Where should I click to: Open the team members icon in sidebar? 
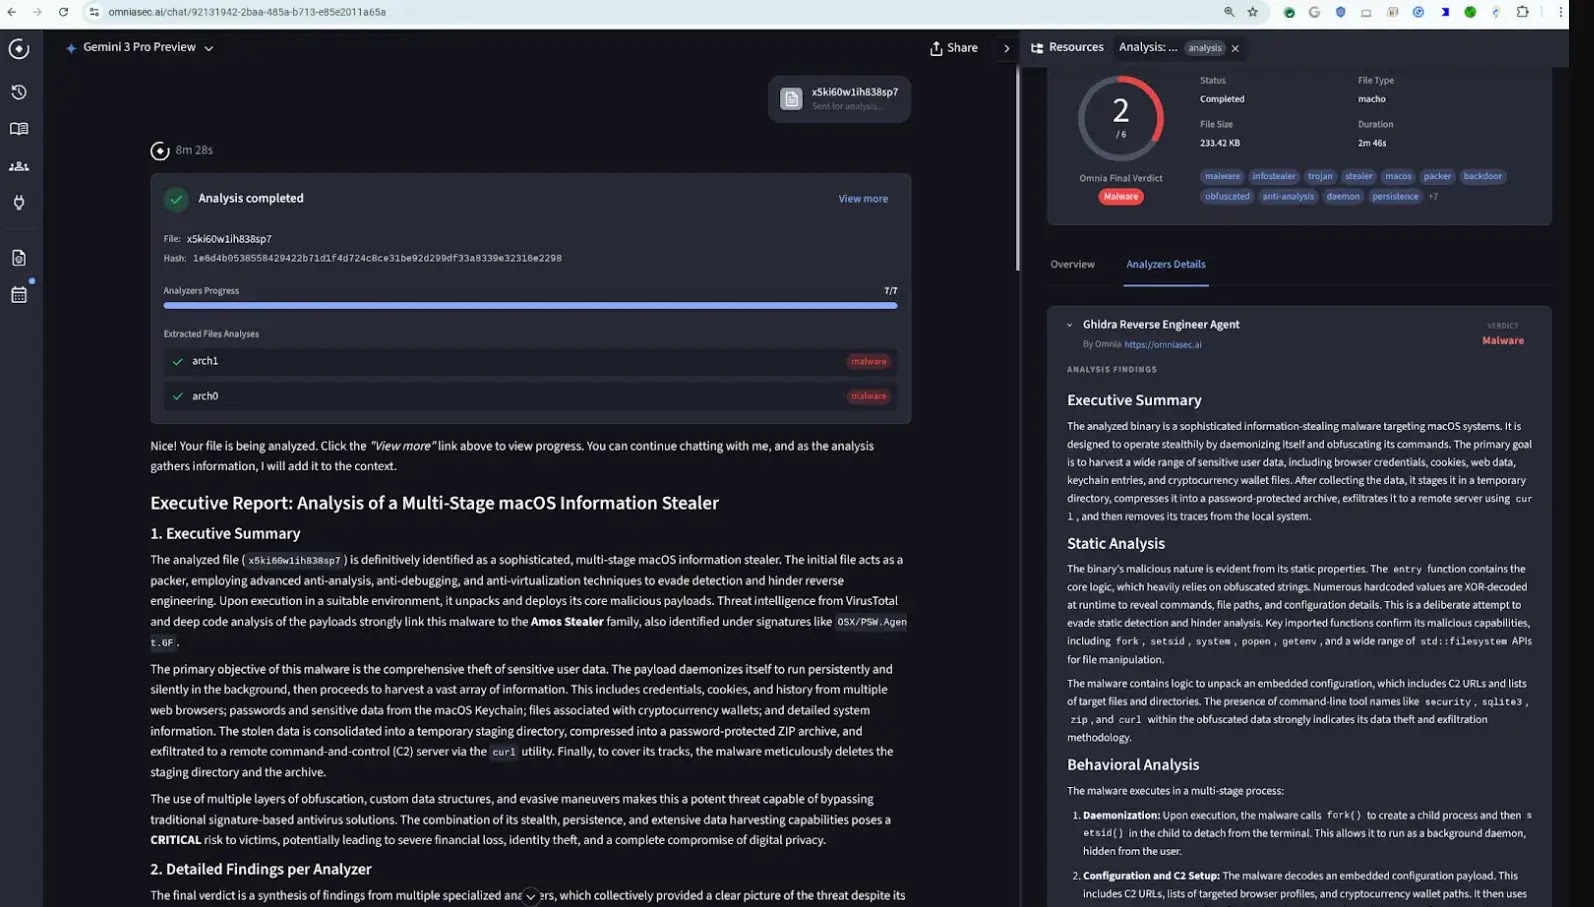click(19, 166)
